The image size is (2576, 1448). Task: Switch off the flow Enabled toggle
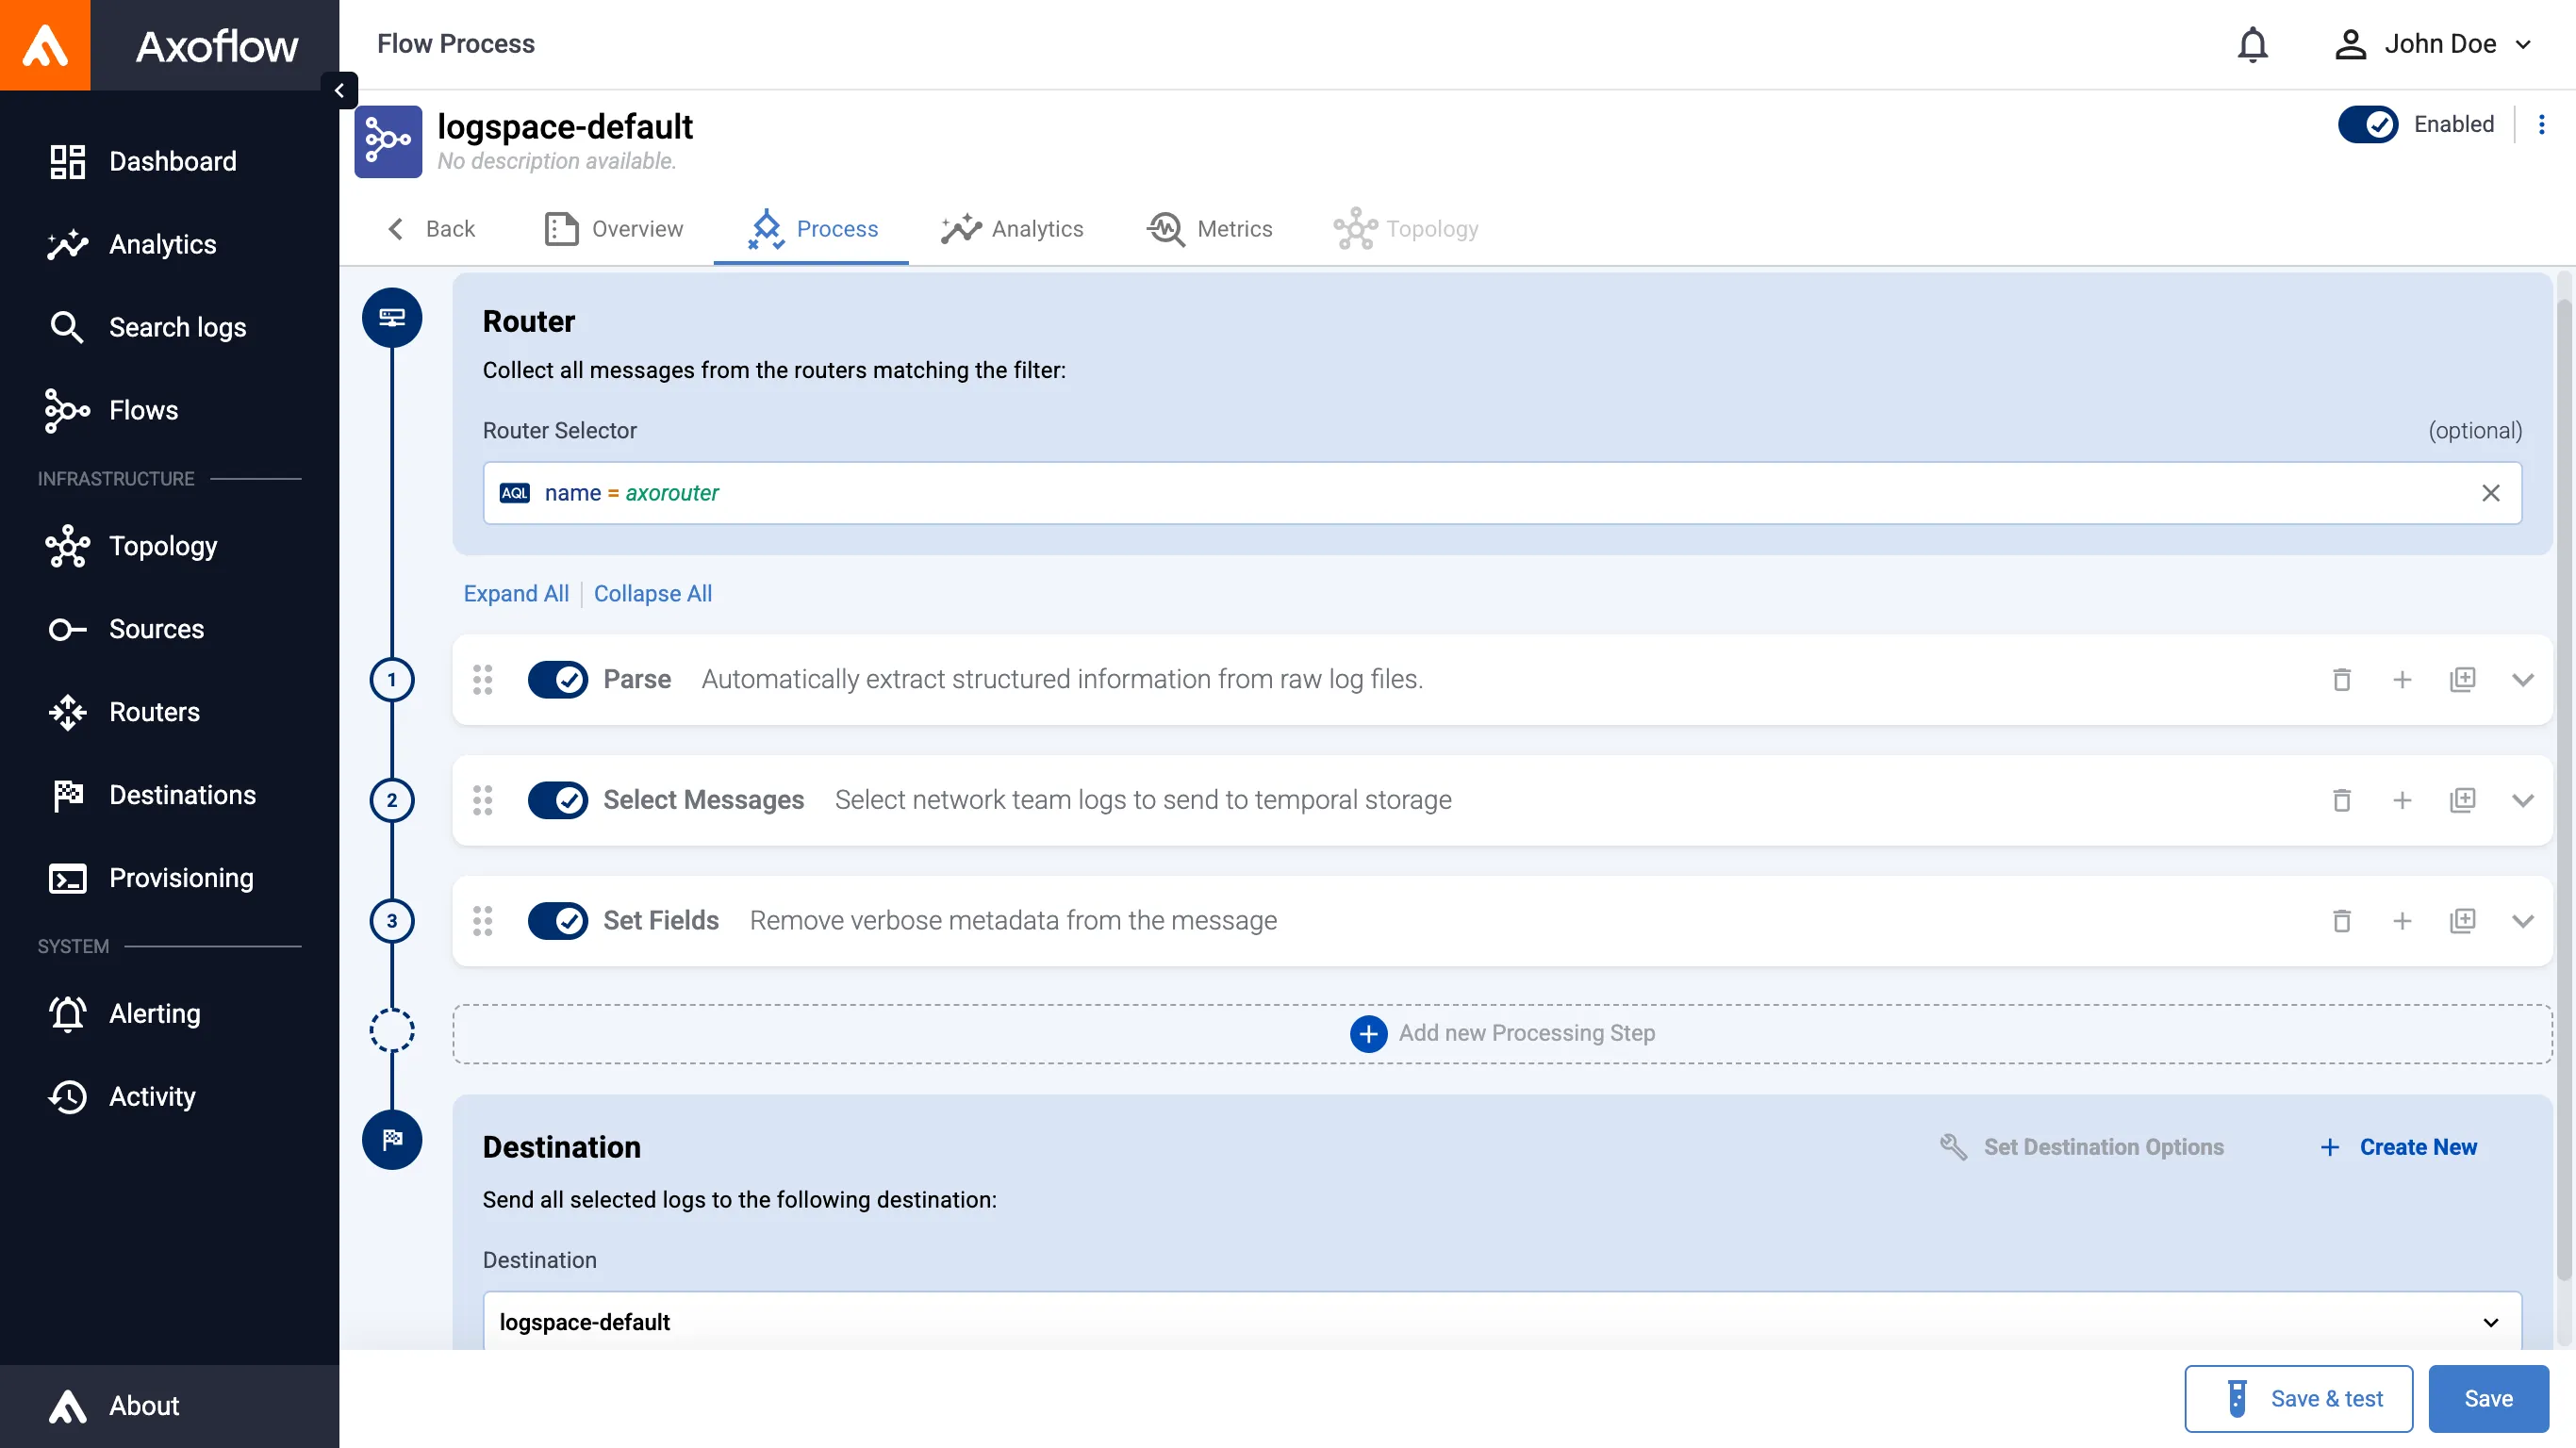2367,124
